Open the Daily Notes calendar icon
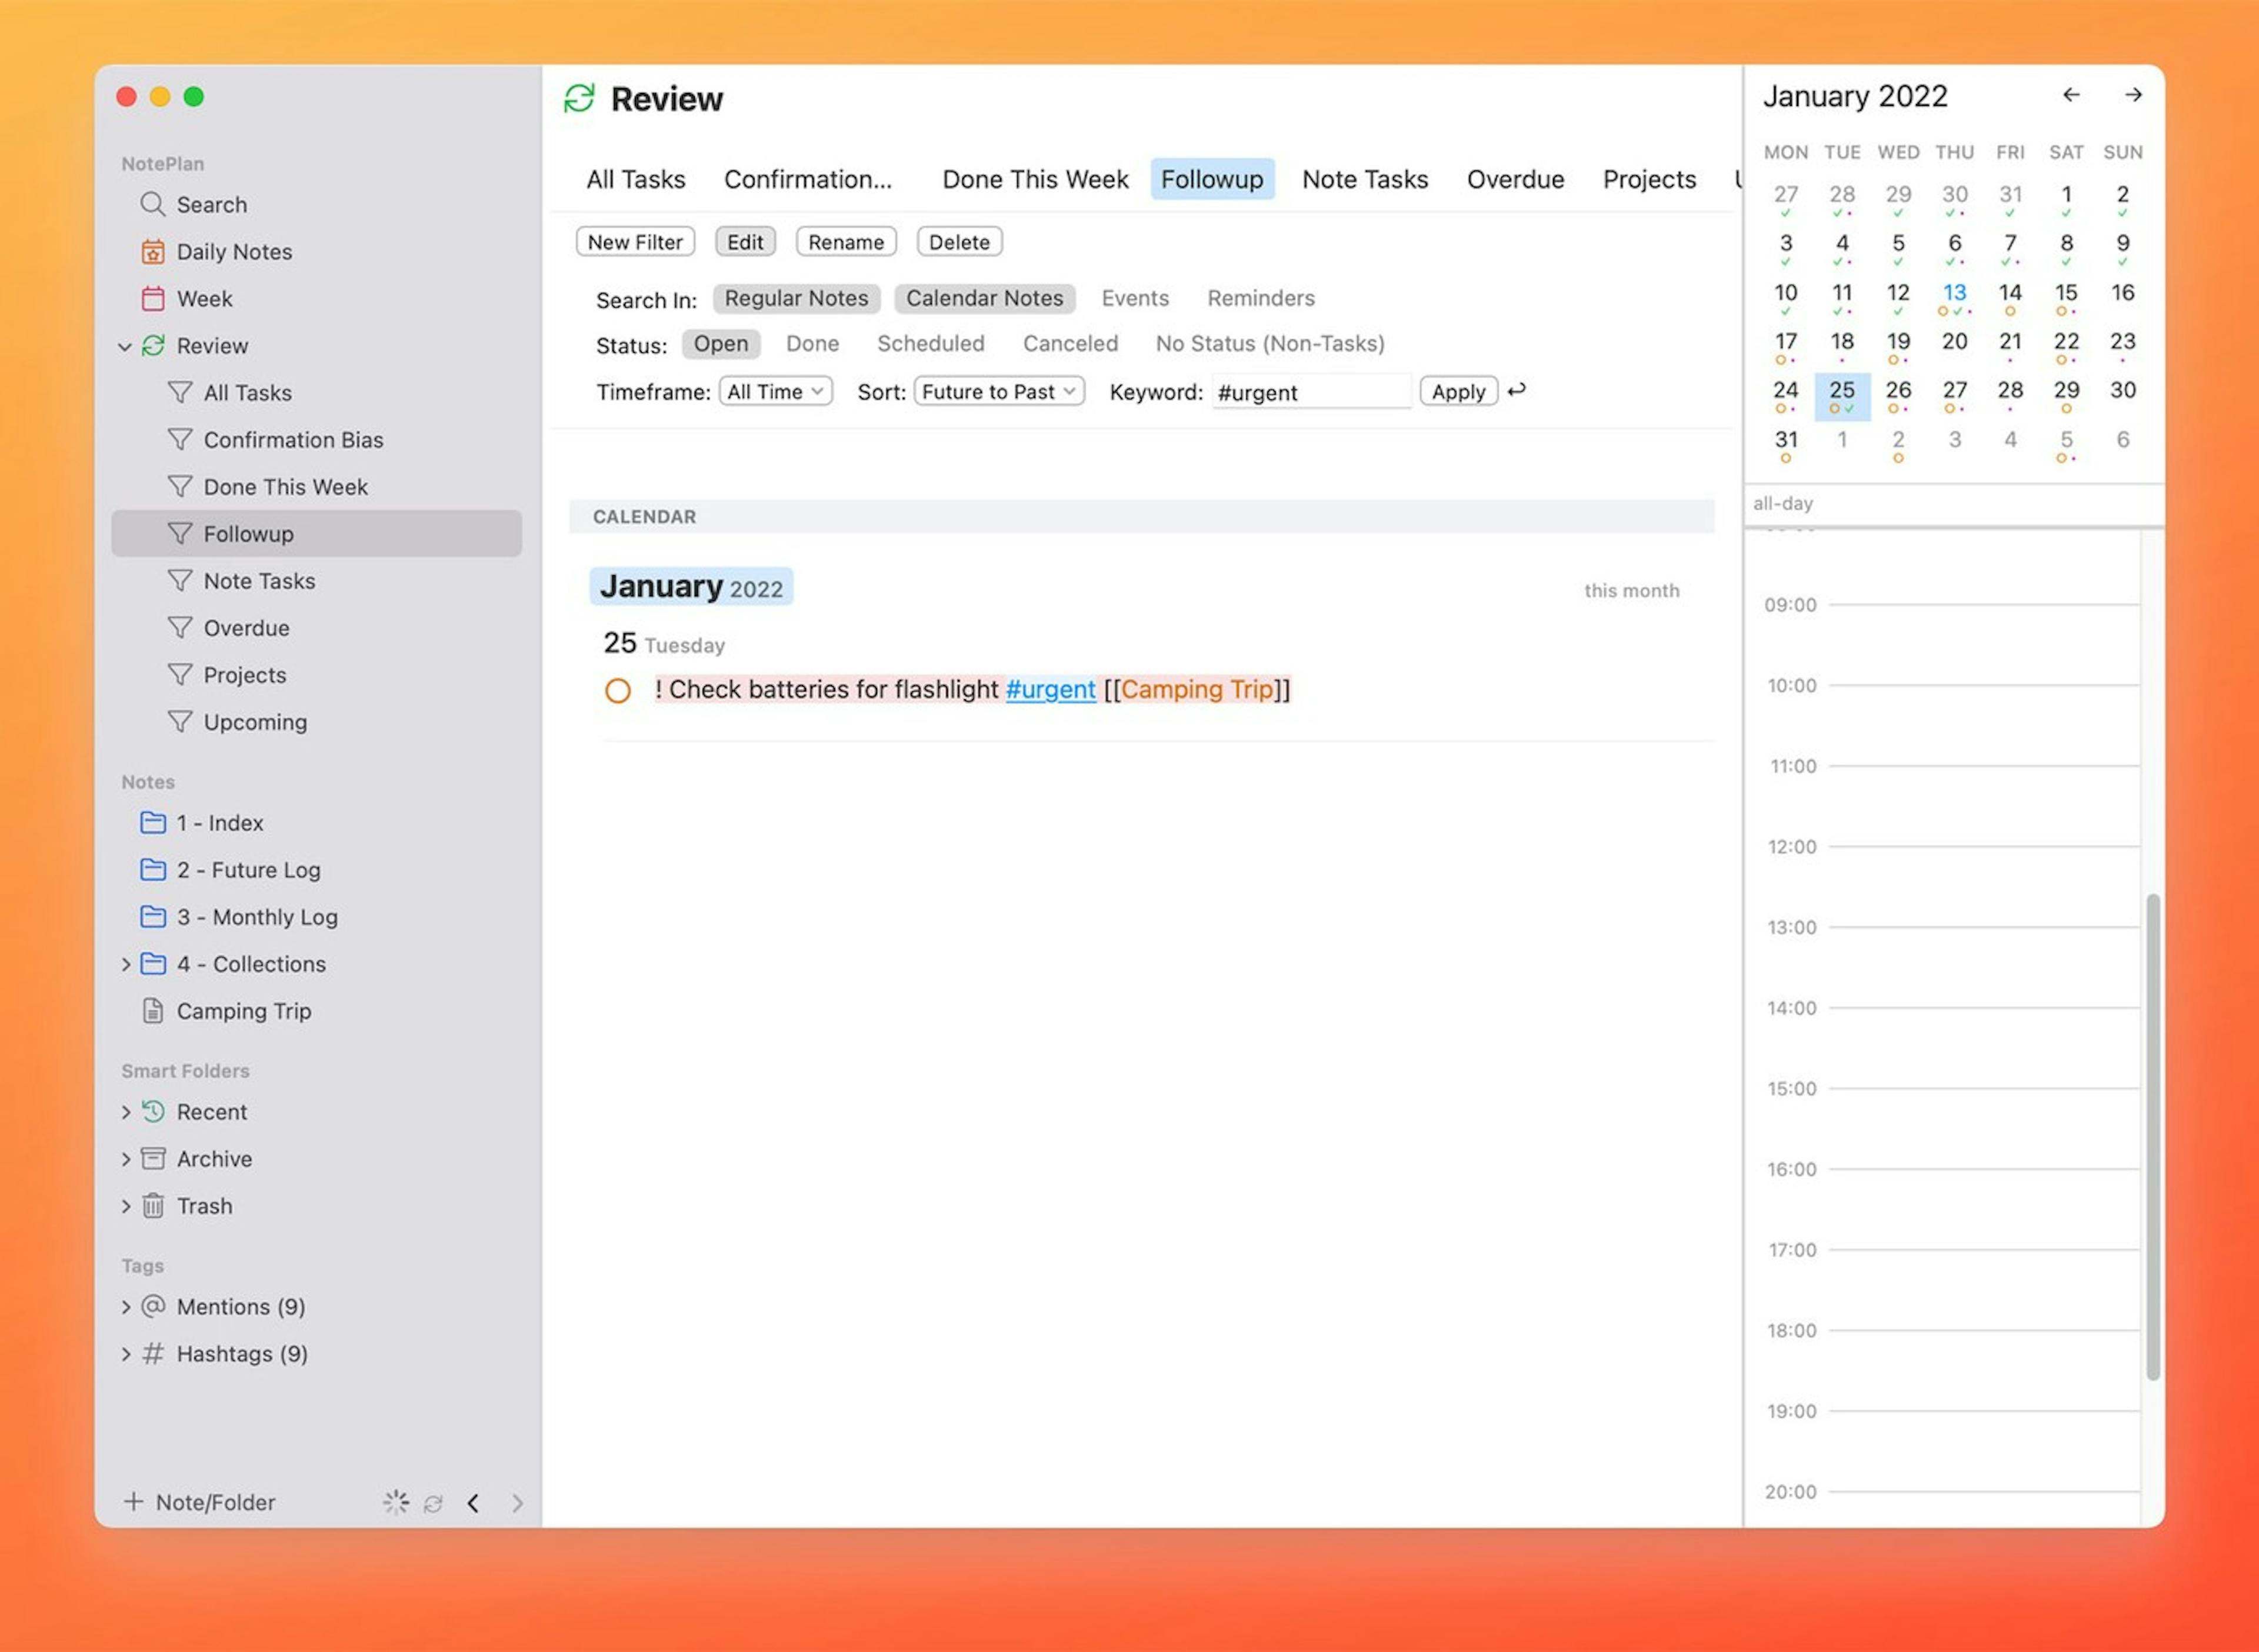 152,251
